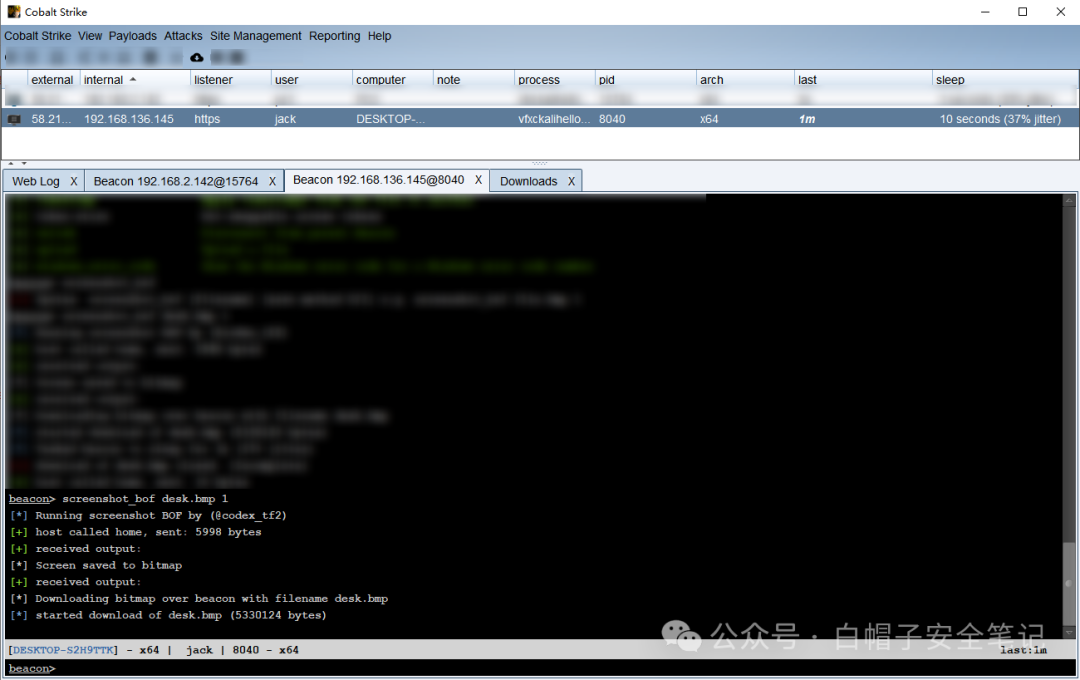Sort beacons by pid column
The width and height of the screenshot is (1080, 680).
click(x=645, y=80)
